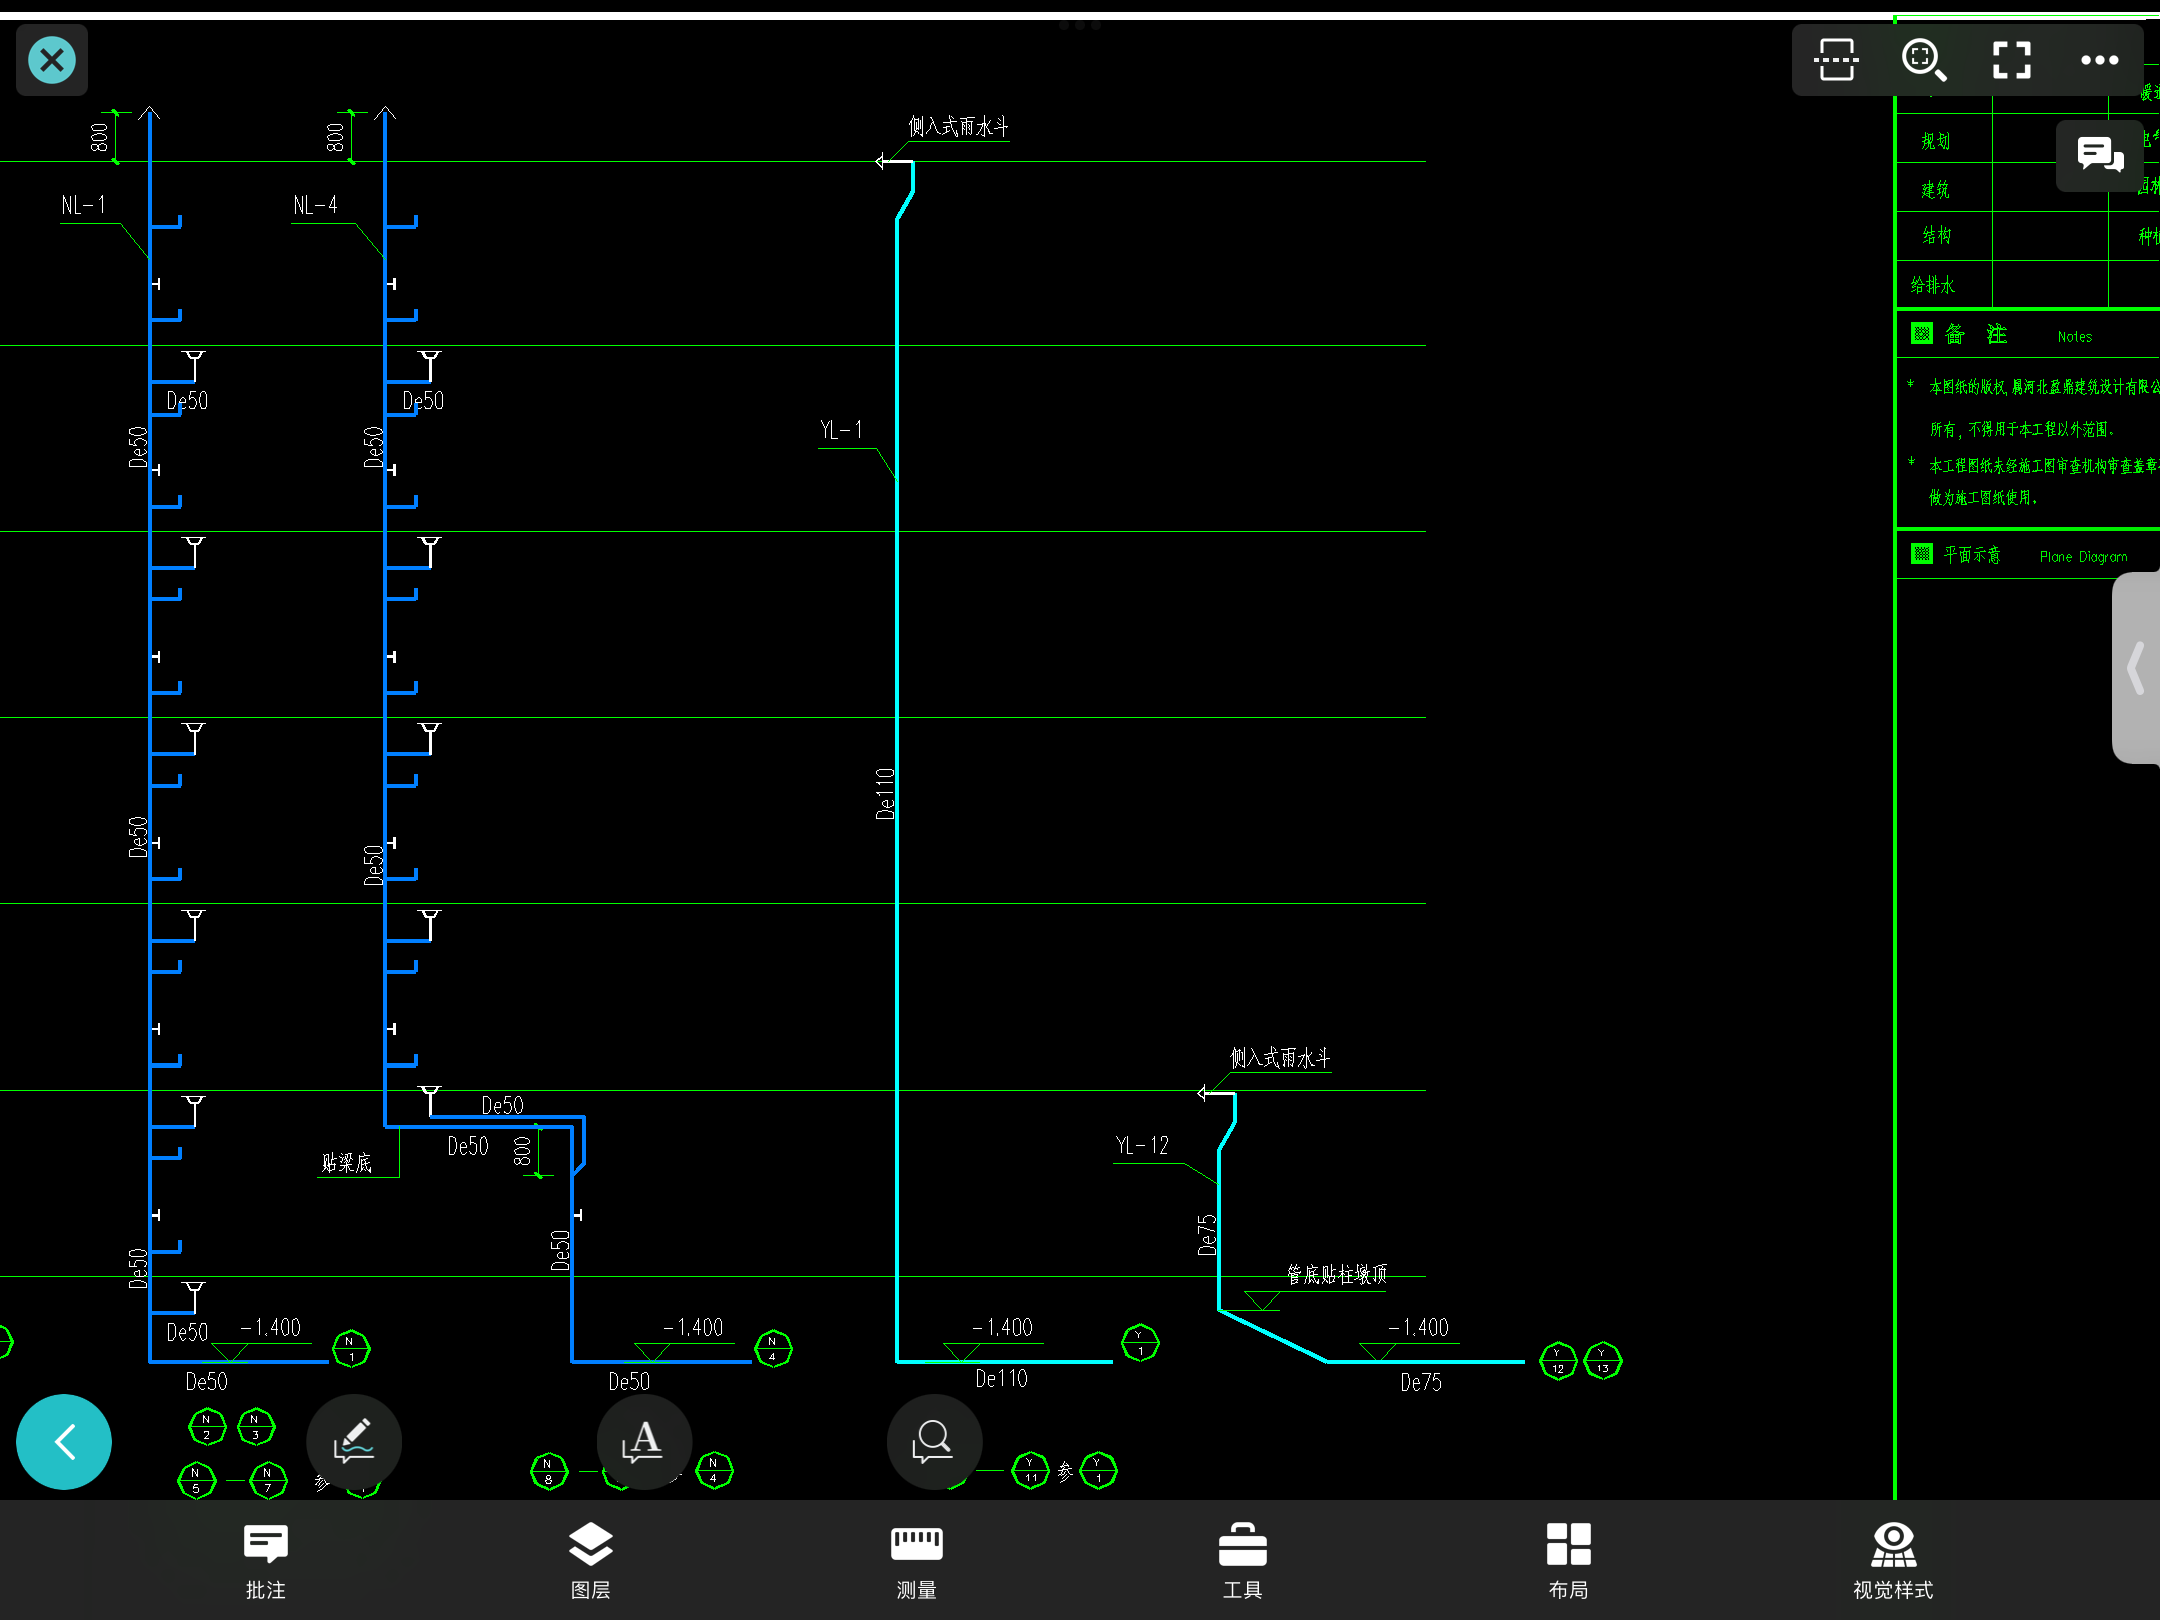Select the YL-12 riser label
The height and width of the screenshot is (1620, 2160).
(1142, 1146)
